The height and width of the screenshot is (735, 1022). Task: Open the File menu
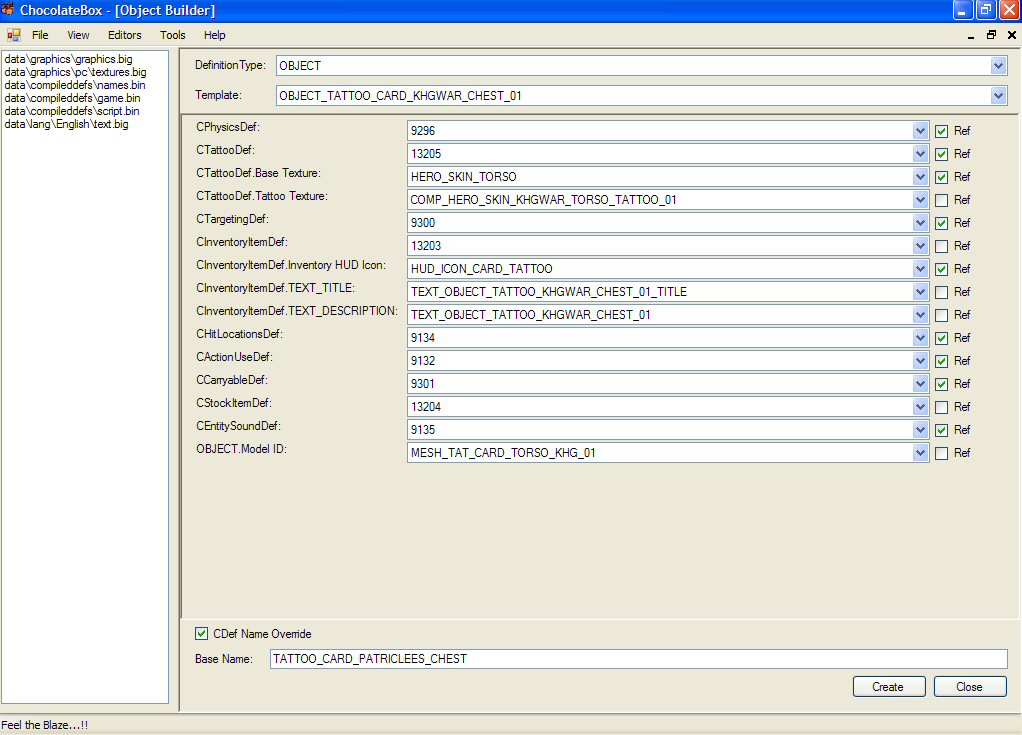pyautogui.click(x=40, y=35)
